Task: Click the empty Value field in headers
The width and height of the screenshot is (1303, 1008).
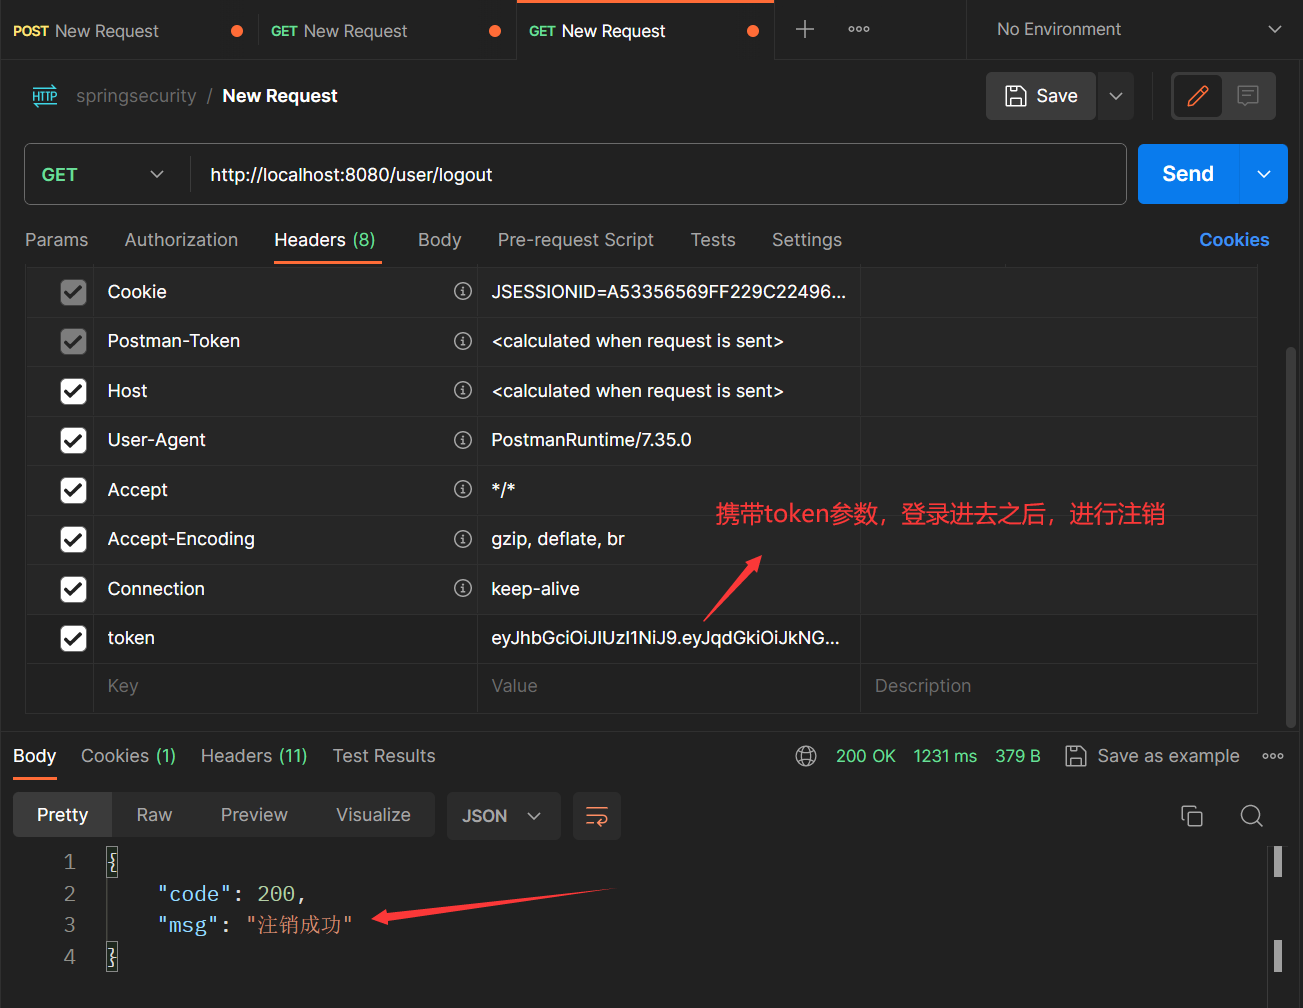Action: tap(668, 686)
